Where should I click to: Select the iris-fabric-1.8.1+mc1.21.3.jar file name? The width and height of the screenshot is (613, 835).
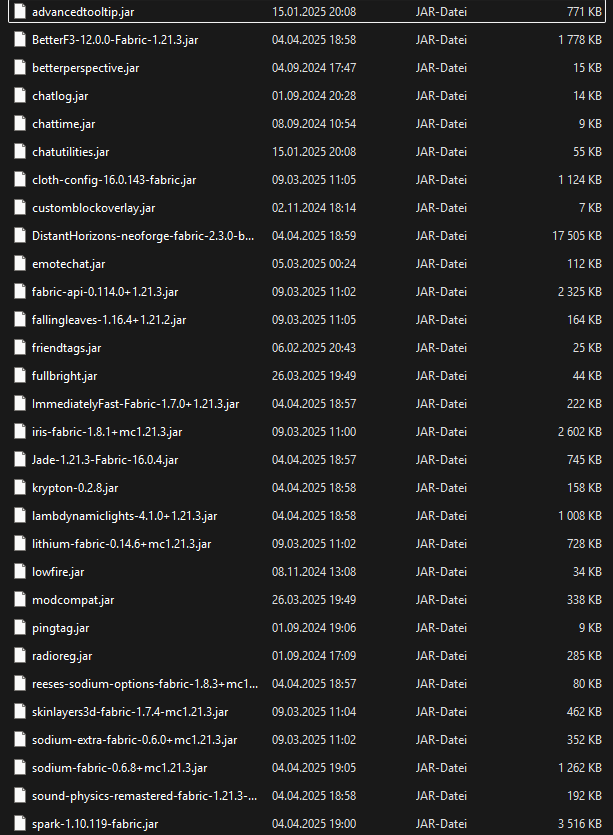(107, 431)
